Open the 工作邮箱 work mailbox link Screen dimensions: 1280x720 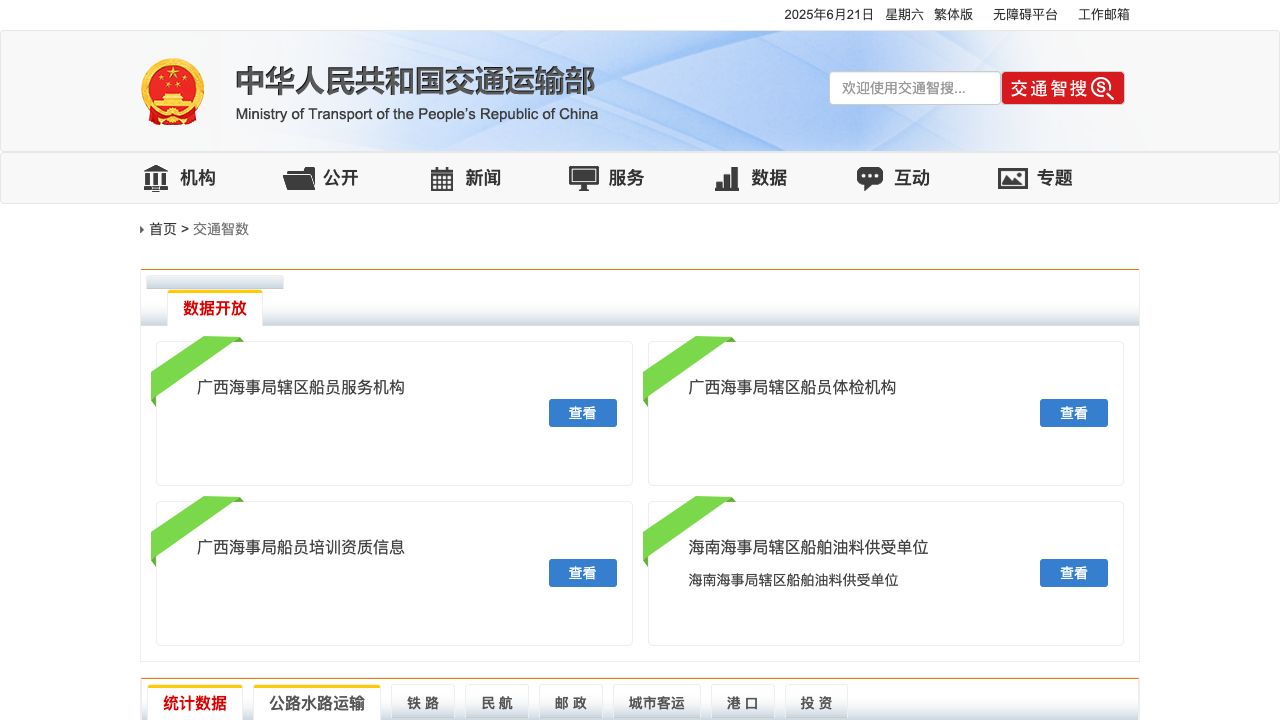pos(1104,15)
